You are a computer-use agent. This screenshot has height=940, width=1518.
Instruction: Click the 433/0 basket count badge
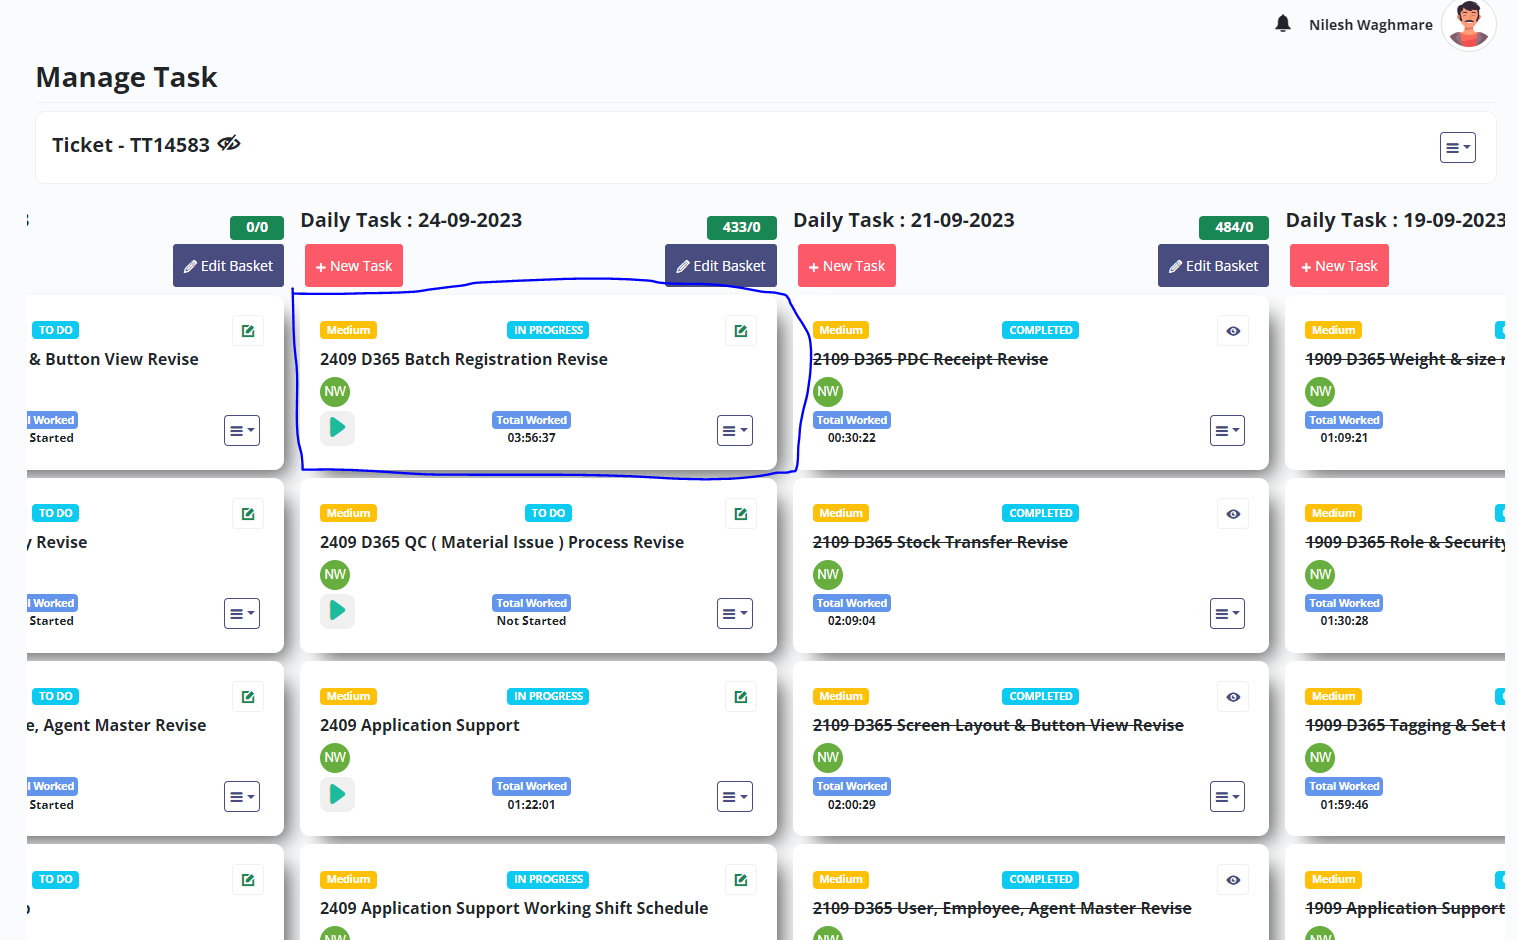coord(742,227)
